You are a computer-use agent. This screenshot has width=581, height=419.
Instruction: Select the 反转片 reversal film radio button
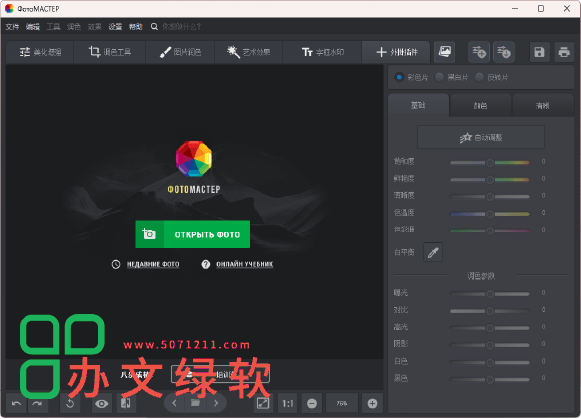tap(479, 77)
